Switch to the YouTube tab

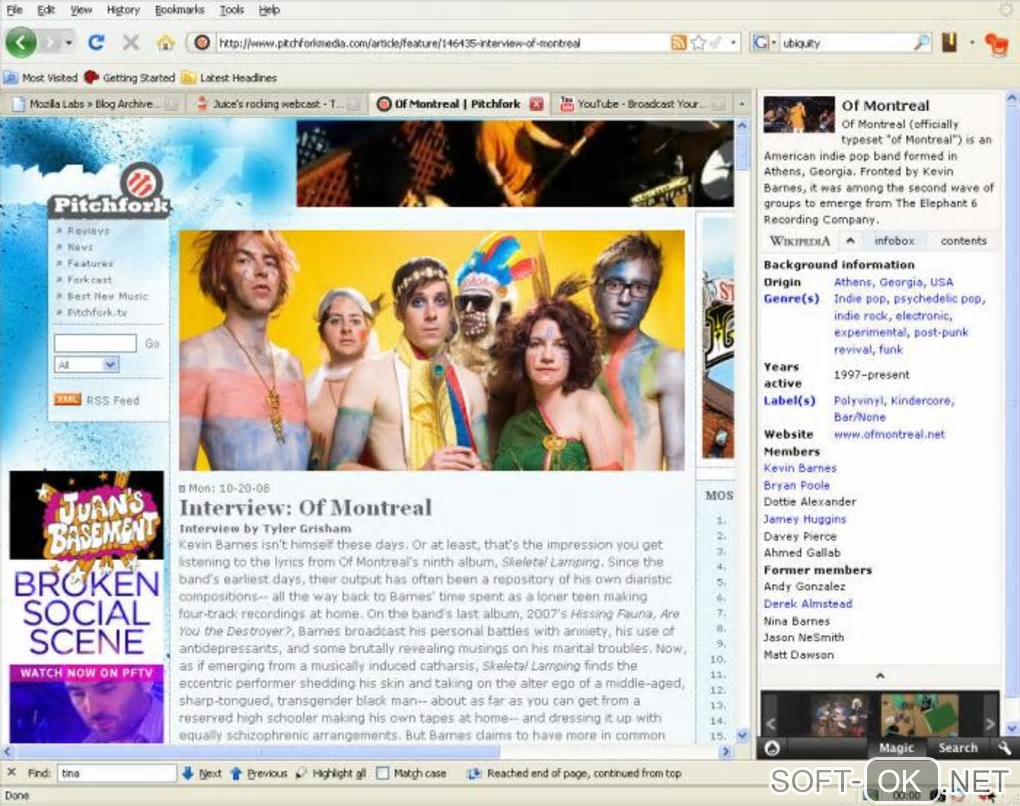(x=633, y=104)
